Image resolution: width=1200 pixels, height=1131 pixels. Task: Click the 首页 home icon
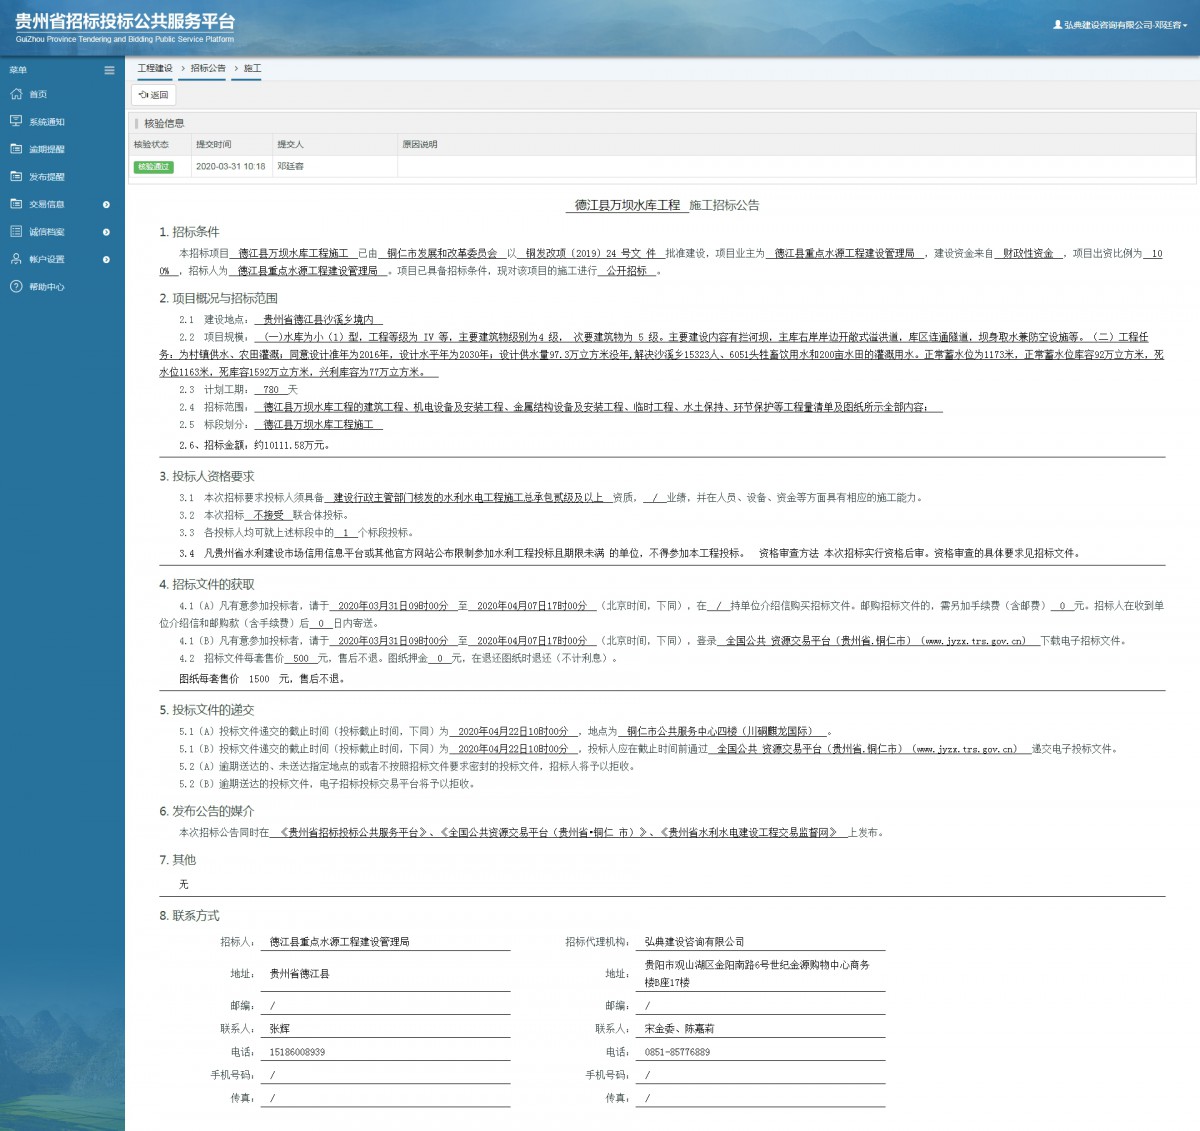click(x=16, y=94)
